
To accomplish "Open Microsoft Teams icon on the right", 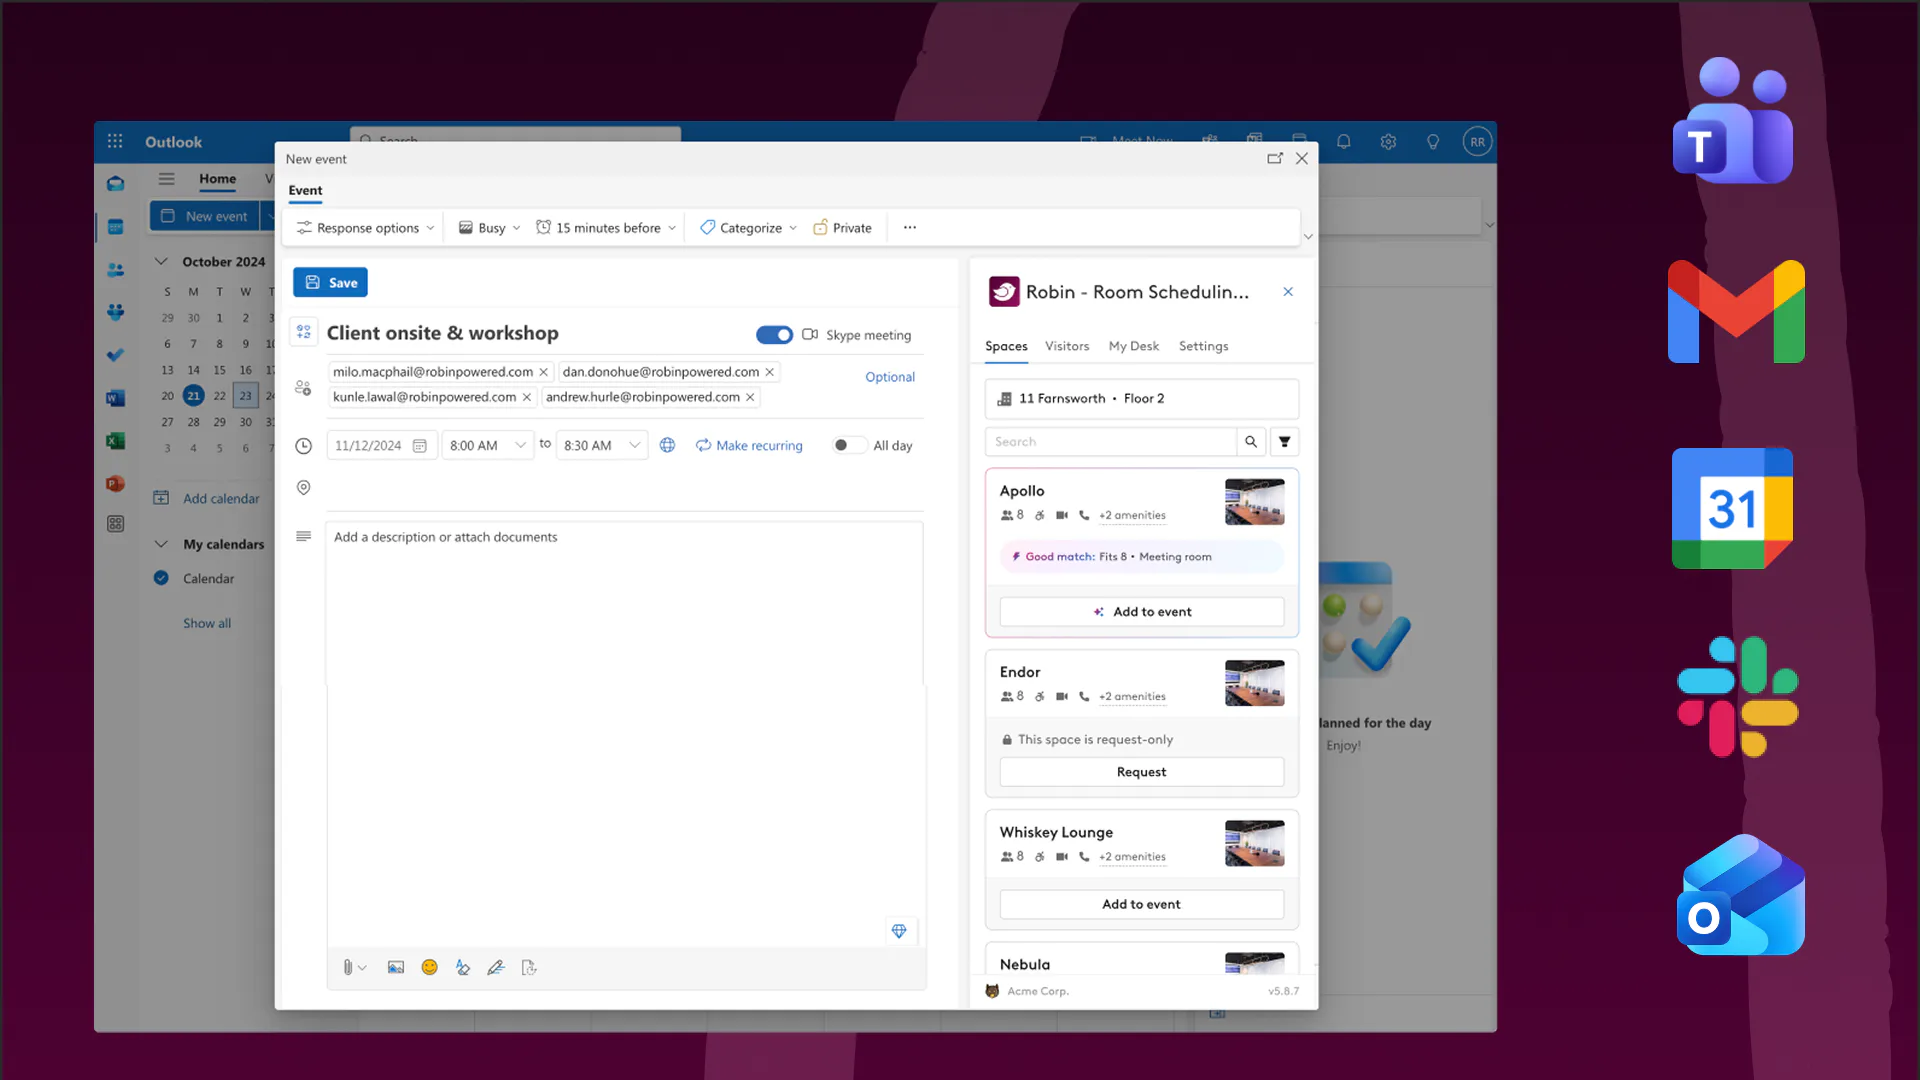I will 1733,120.
